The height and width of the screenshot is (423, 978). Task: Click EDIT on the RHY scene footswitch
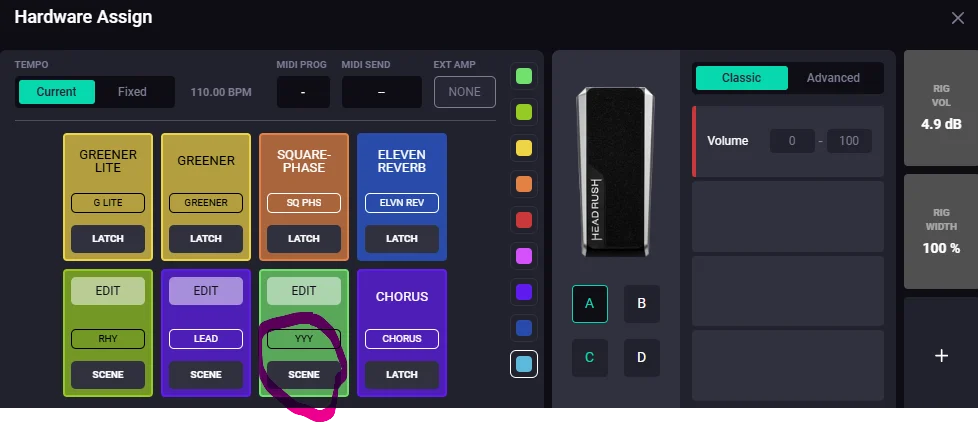[x=108, y=291]
